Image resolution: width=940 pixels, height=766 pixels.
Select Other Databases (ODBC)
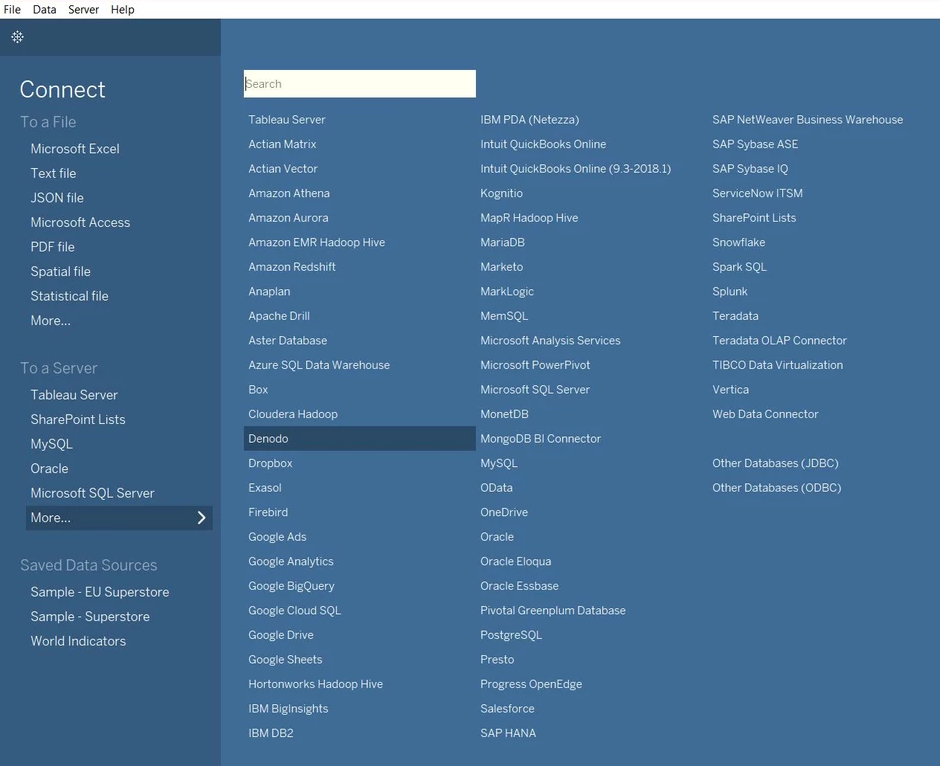[776, 488]
